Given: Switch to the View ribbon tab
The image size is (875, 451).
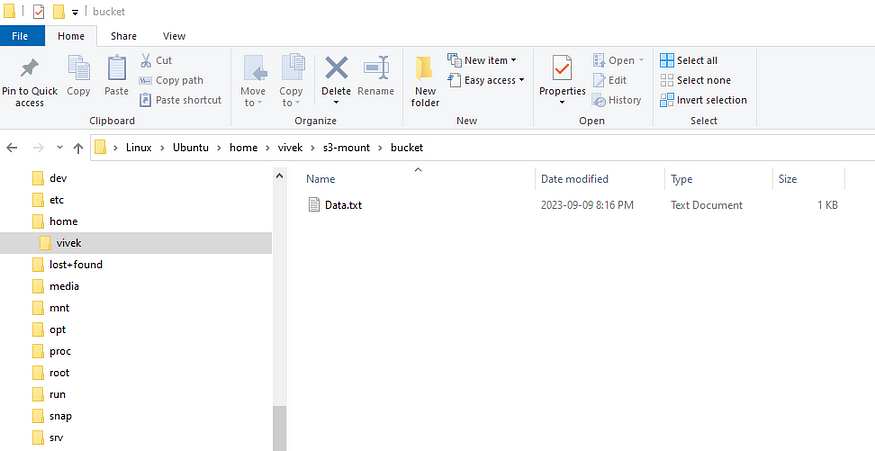Looking at the screenshot, I should pos(174,36).
